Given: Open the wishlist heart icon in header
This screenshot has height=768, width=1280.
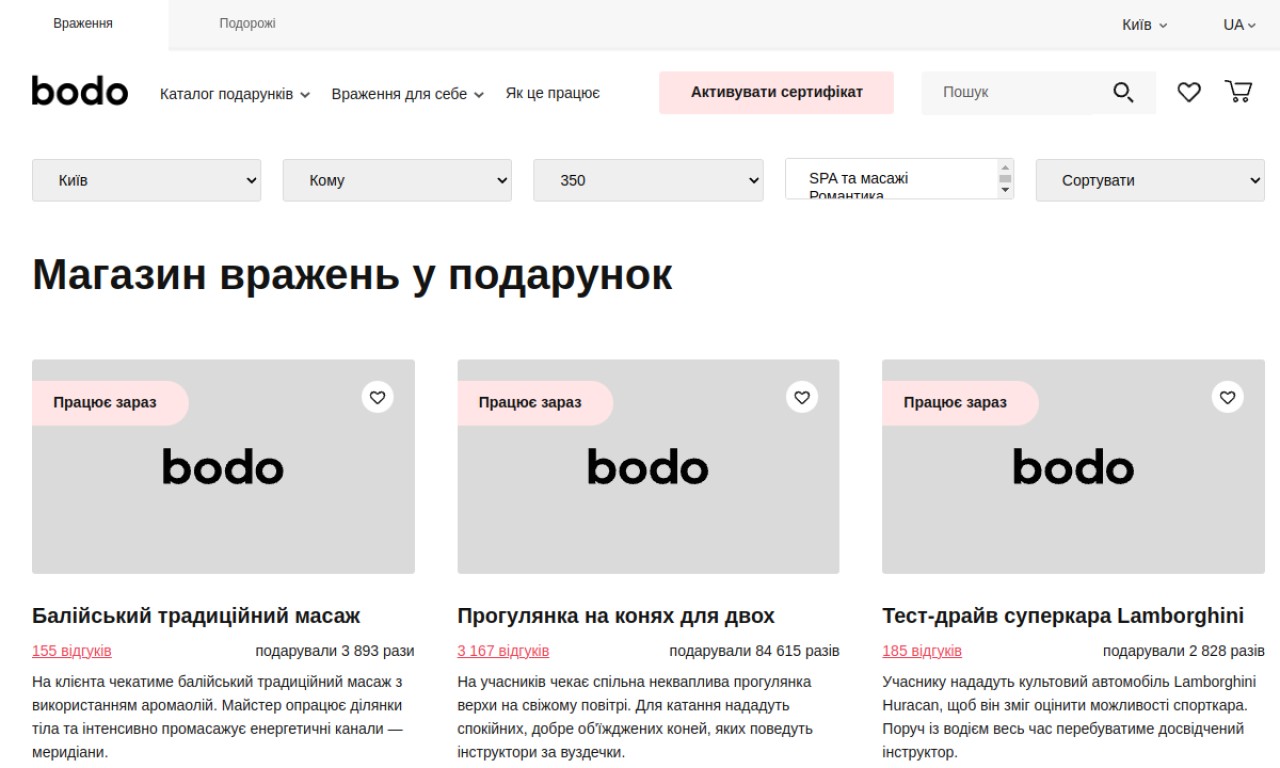Looking at the screenshot, I should tap(1188, 93).
